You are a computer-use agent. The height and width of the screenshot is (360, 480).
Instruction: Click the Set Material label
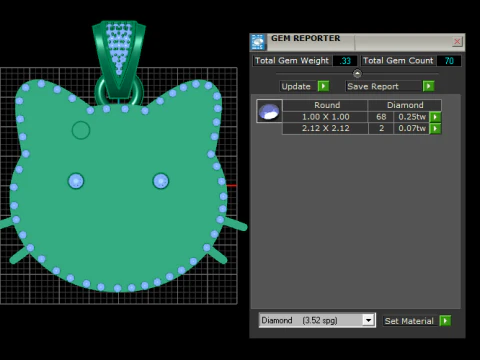409,321
